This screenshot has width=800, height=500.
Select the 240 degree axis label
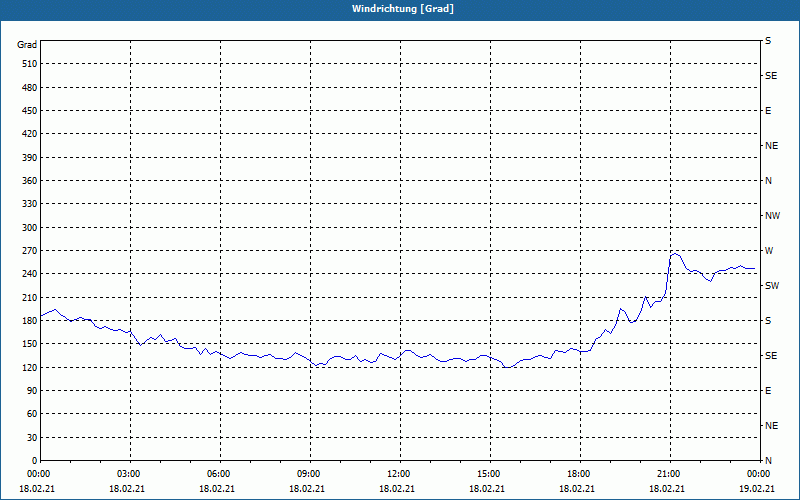pos(30,274)
